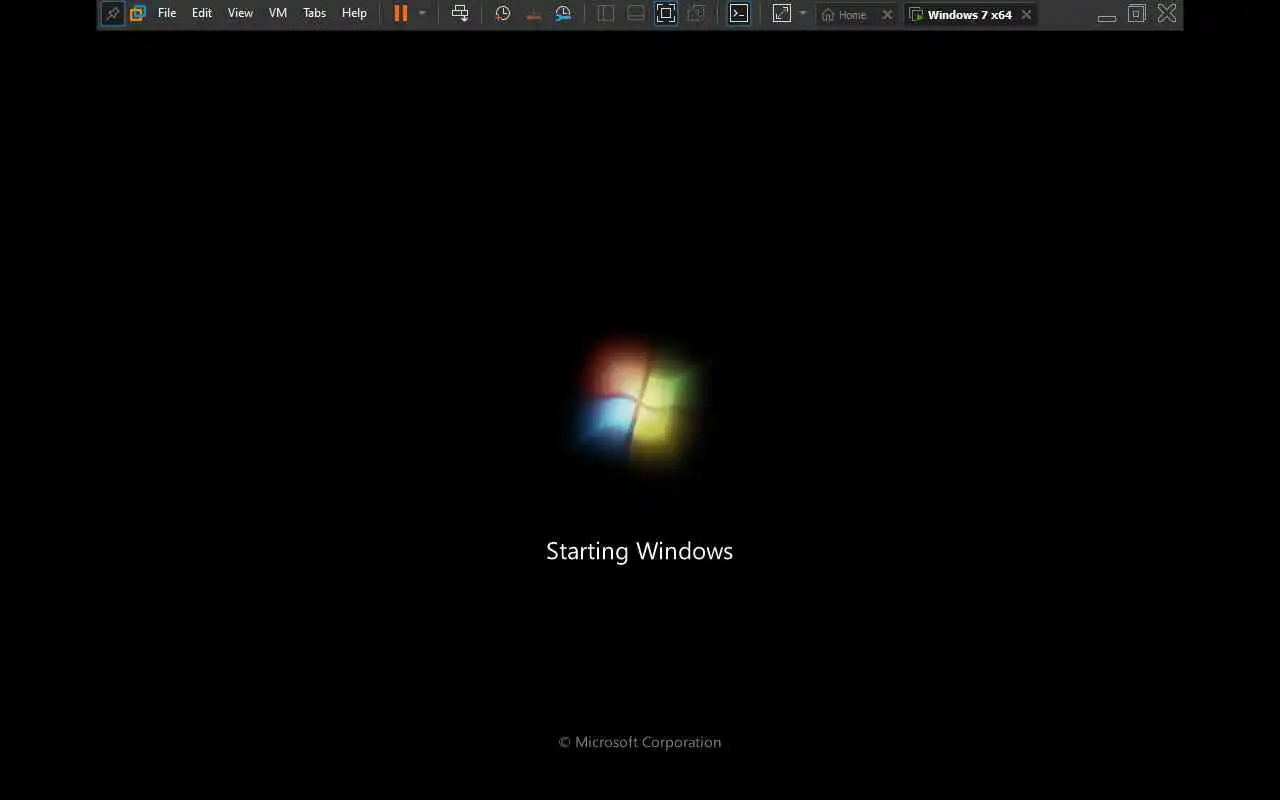Expand the stretch guest dropdown arrow

pos(803,14)
